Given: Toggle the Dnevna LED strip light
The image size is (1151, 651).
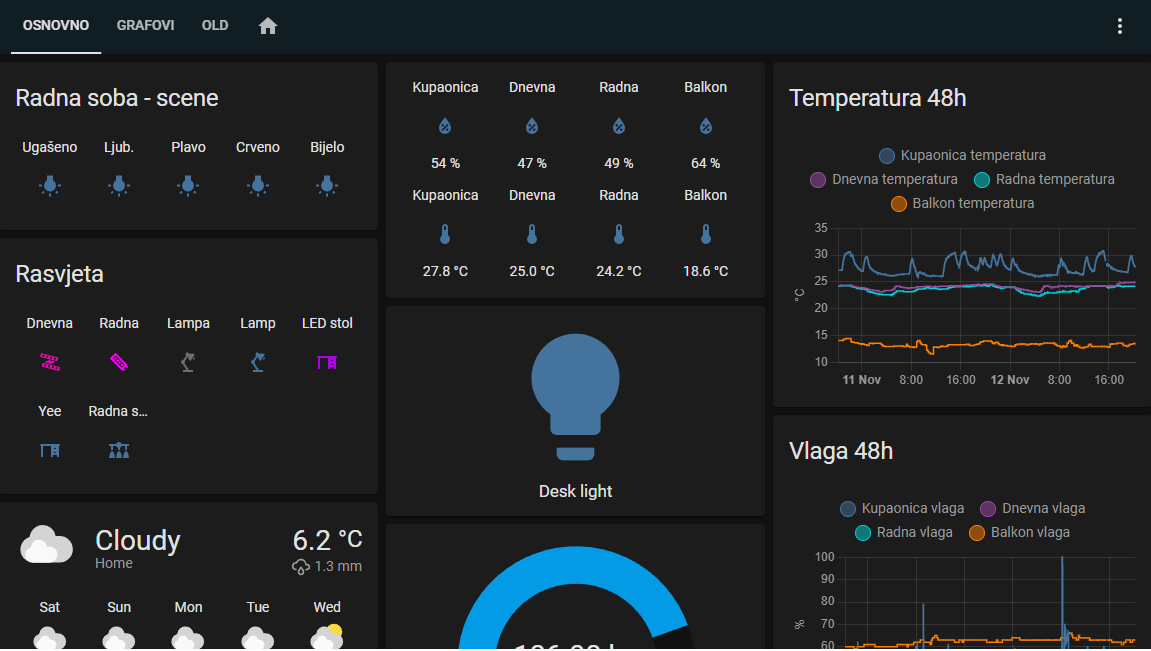Looking at the screenshot, I should pyautogui.click(x=50, y=362).
